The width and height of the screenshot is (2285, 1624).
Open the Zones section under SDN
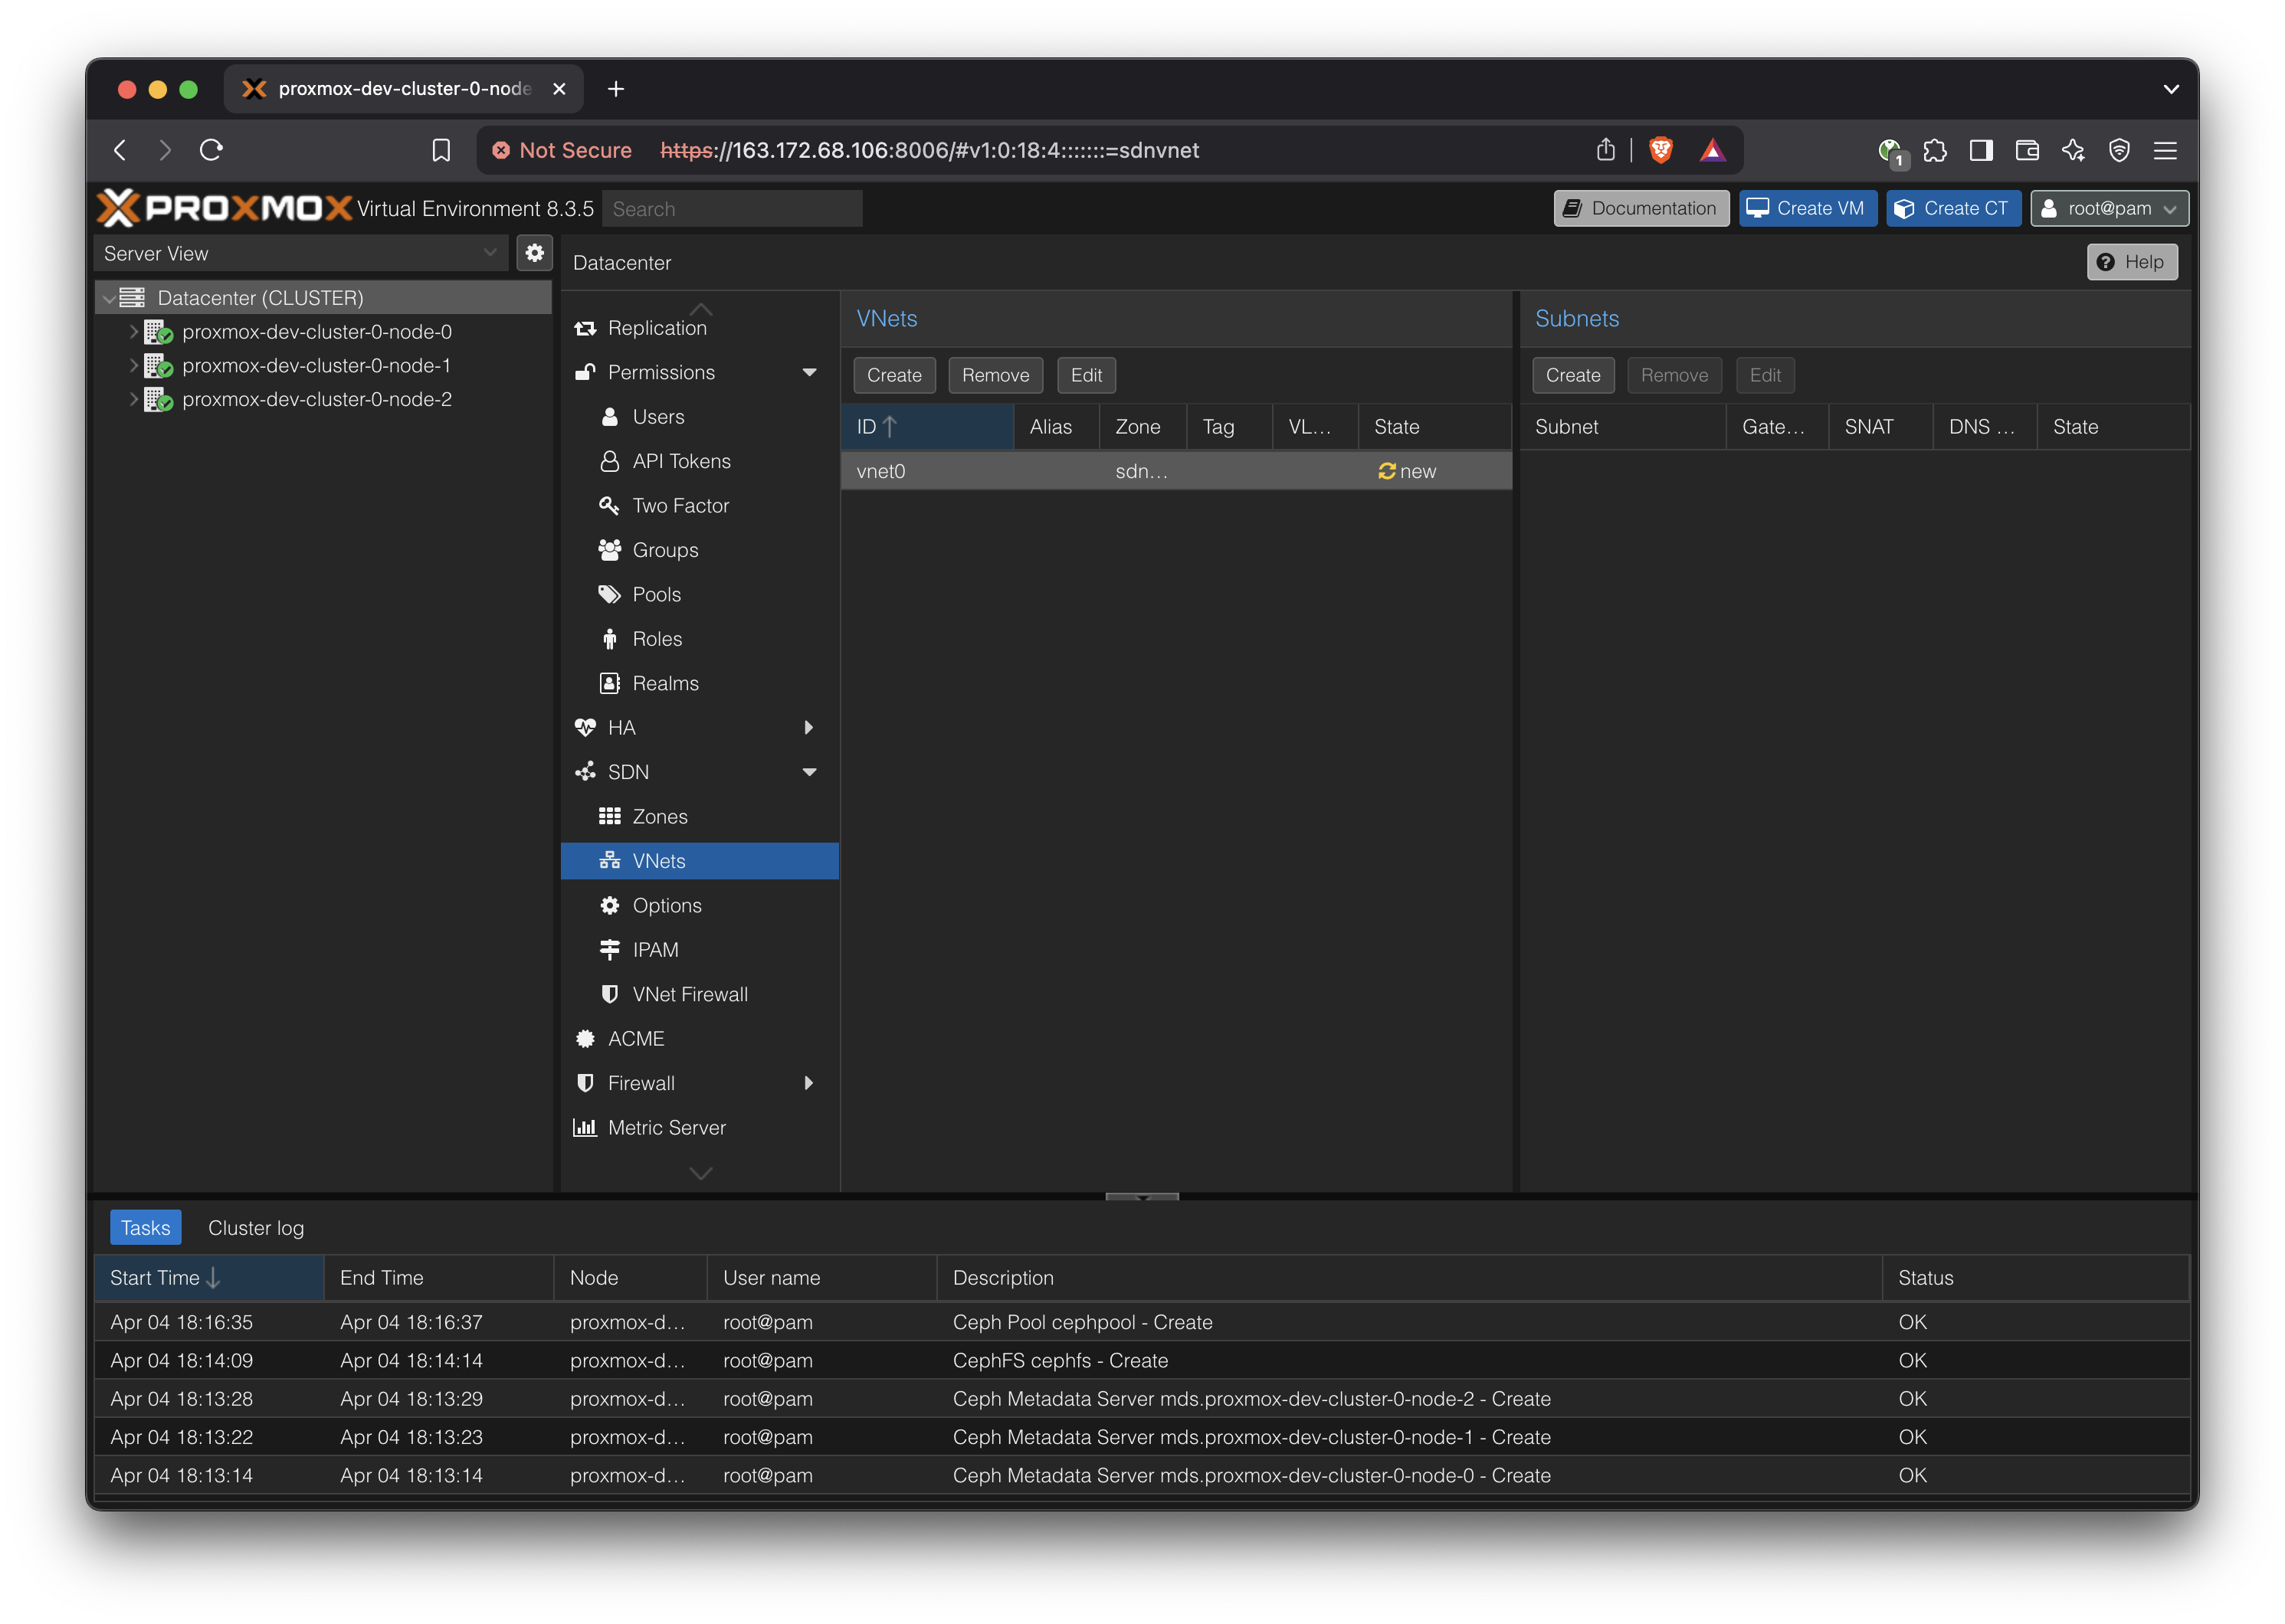tap(660, 816)
